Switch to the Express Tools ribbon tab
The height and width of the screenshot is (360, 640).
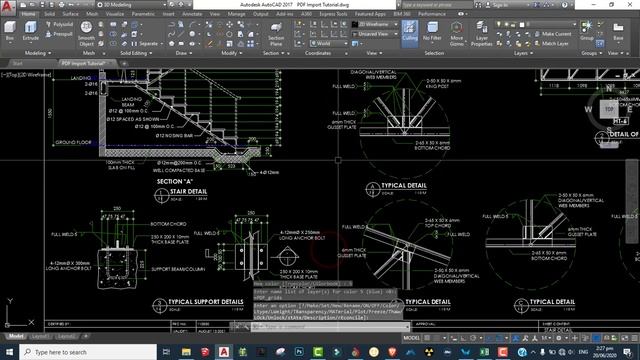click(333, 14)
